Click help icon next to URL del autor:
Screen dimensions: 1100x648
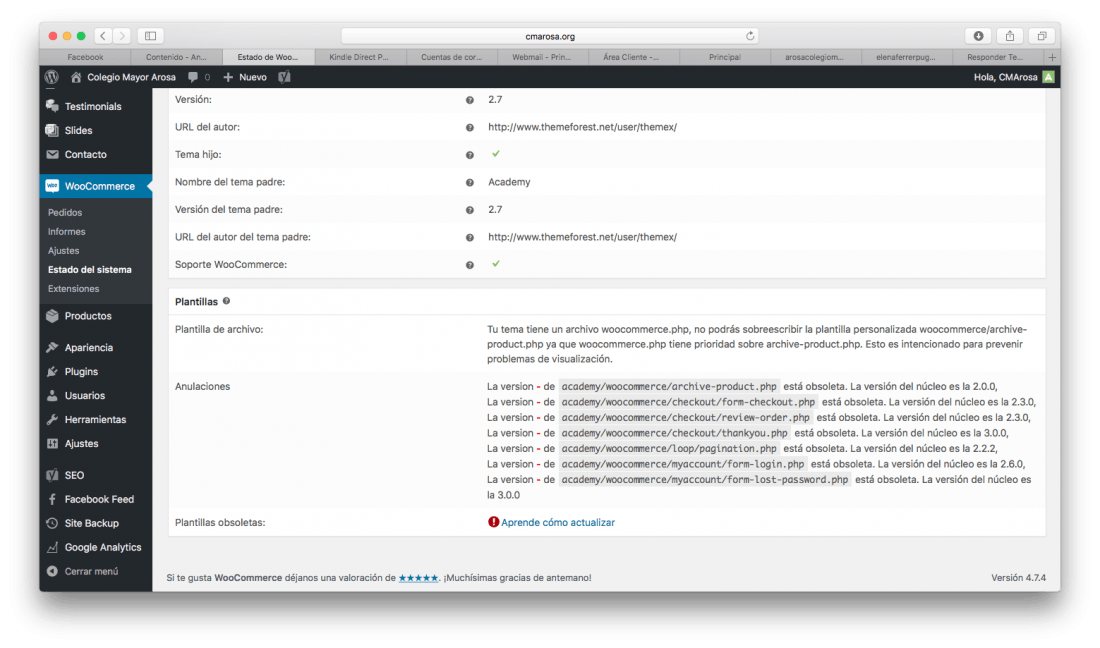click(x=469, y=128)
